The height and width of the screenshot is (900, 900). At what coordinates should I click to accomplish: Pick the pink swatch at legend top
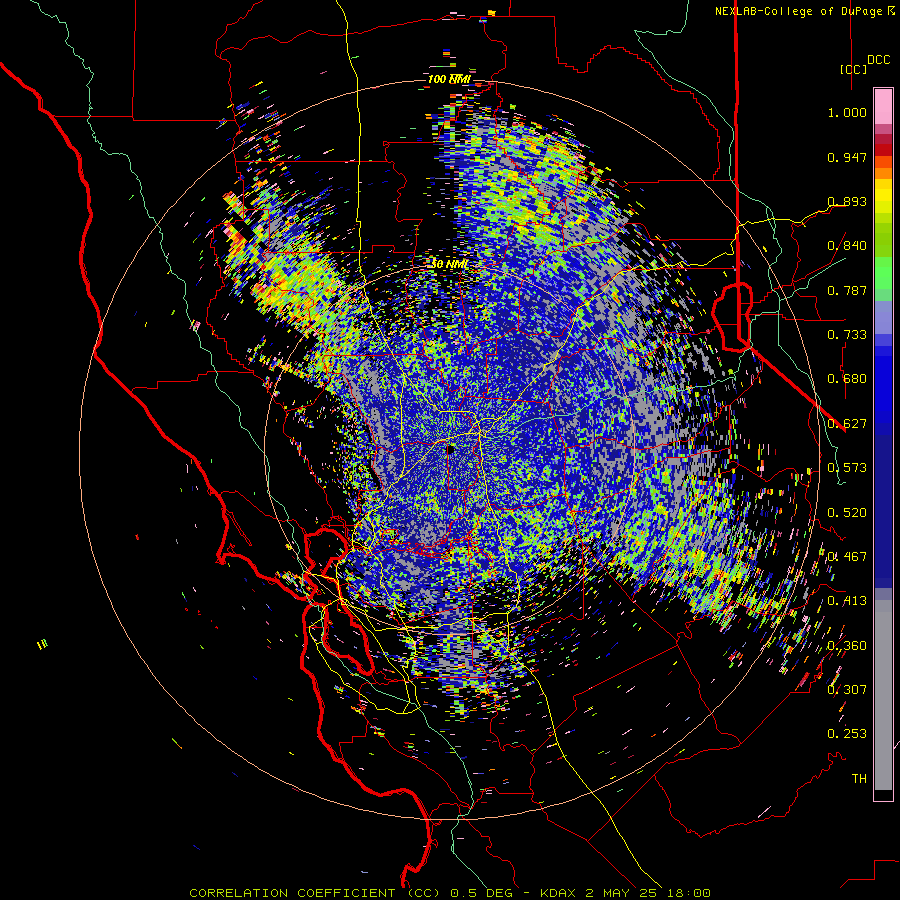click(x=883, y=107)
